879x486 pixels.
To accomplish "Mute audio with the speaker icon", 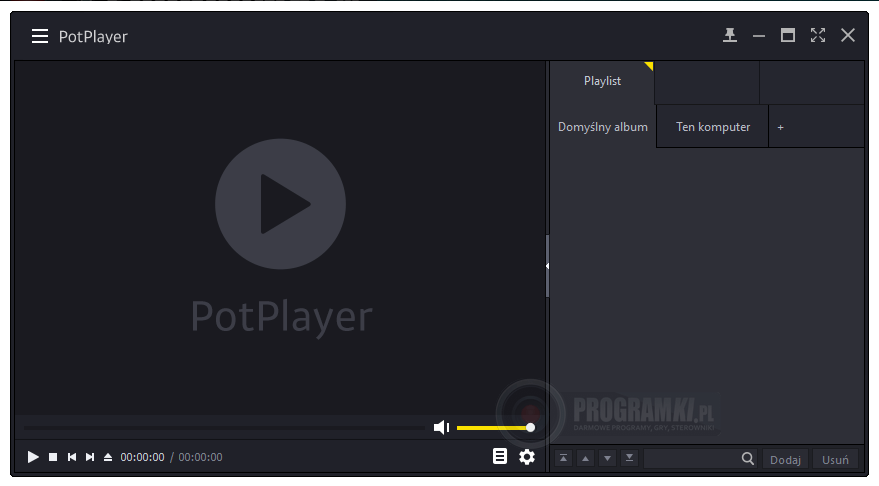I will click(x=442, y=428).
